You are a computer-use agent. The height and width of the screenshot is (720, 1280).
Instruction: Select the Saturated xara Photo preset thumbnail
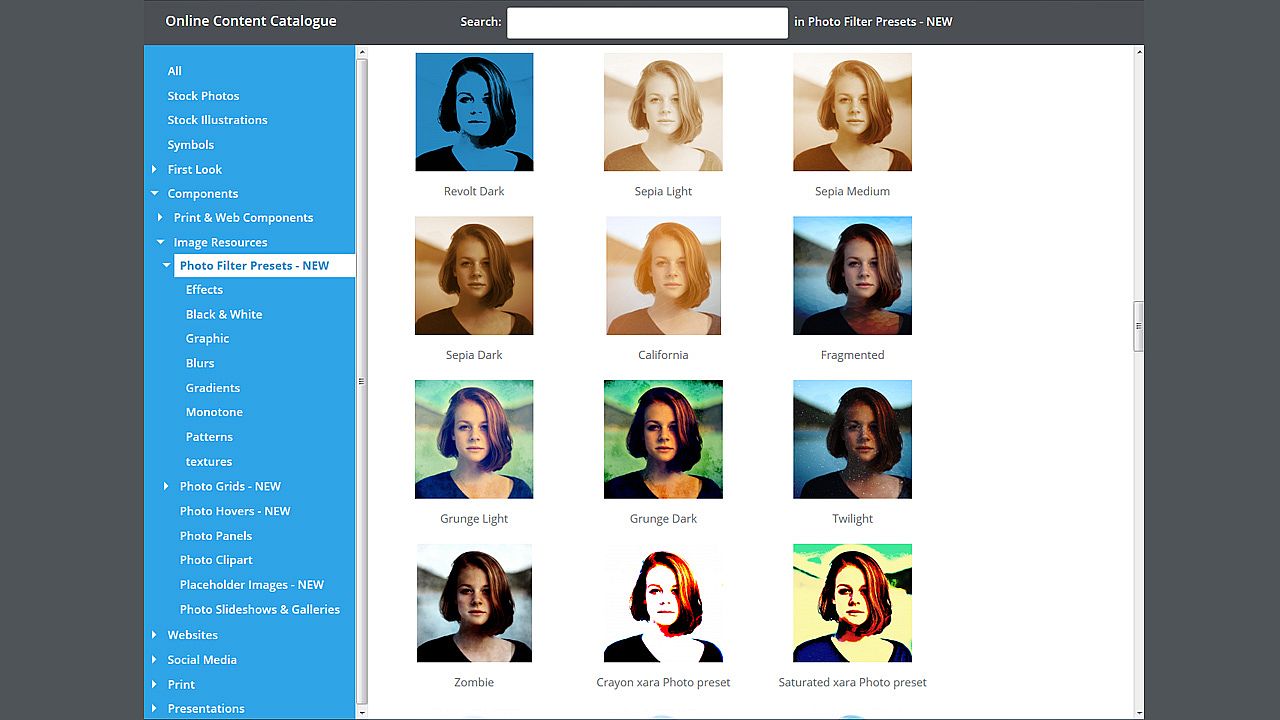coord(852,603)
